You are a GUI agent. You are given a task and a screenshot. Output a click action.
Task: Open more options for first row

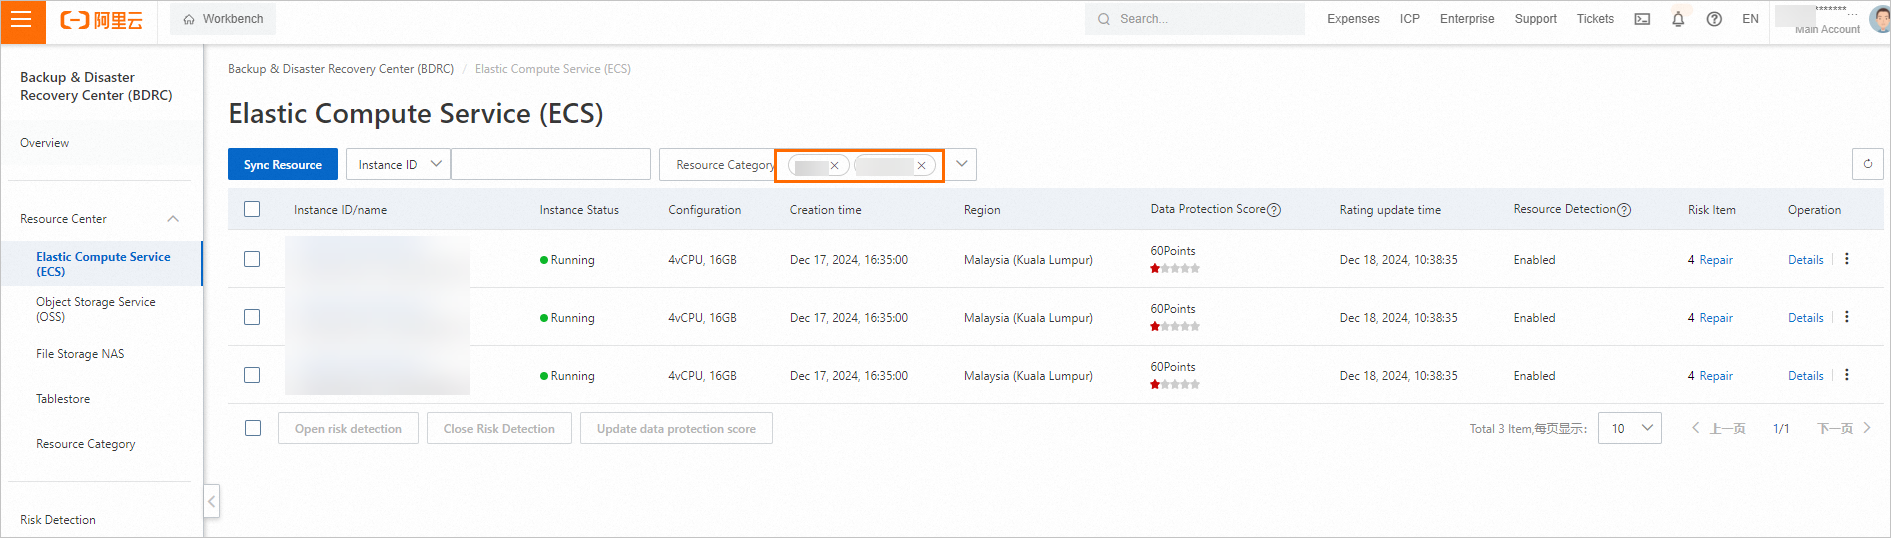tap(1847, 259)
